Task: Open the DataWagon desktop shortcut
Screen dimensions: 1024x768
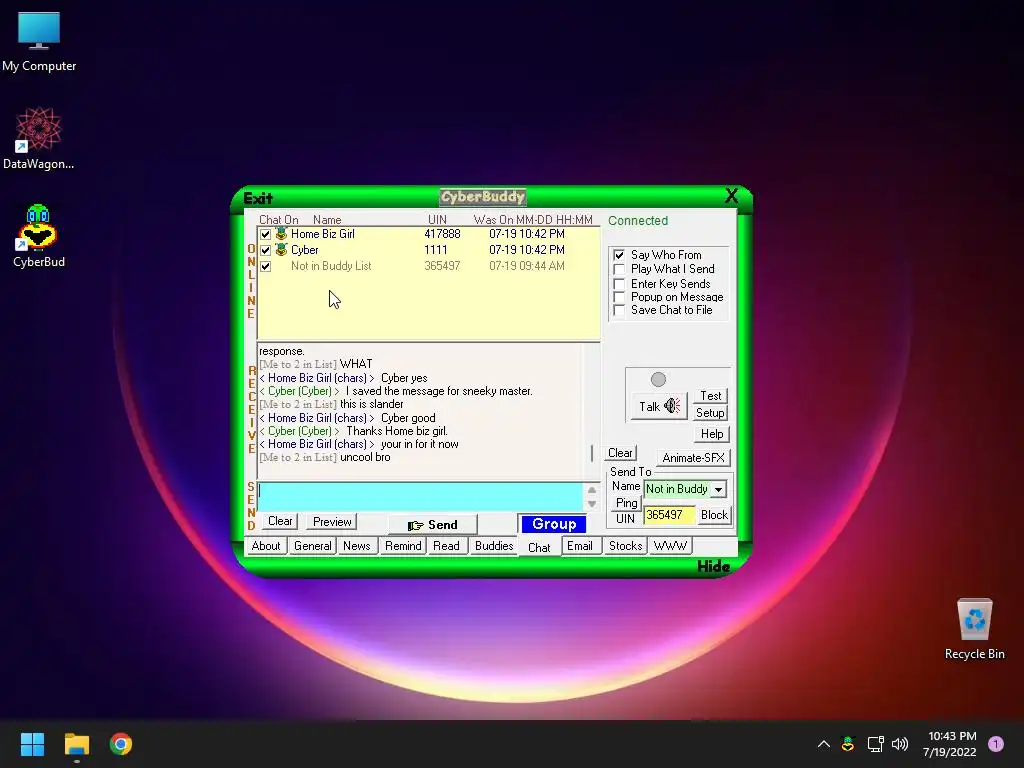Action: (x=39, y=138)
